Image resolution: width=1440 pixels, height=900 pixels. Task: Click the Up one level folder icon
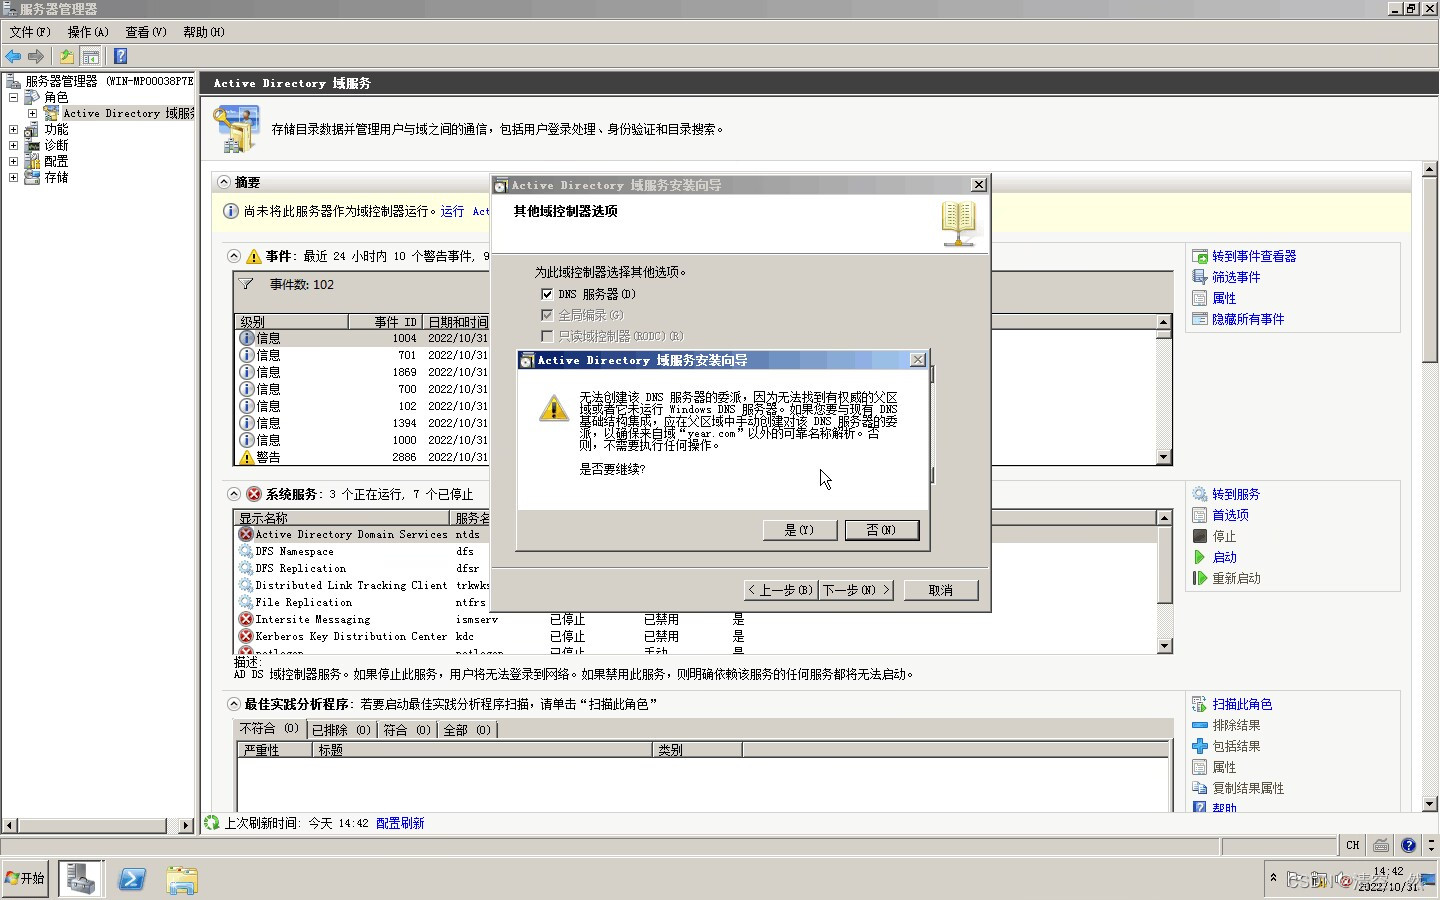click(x=66, y=56)
